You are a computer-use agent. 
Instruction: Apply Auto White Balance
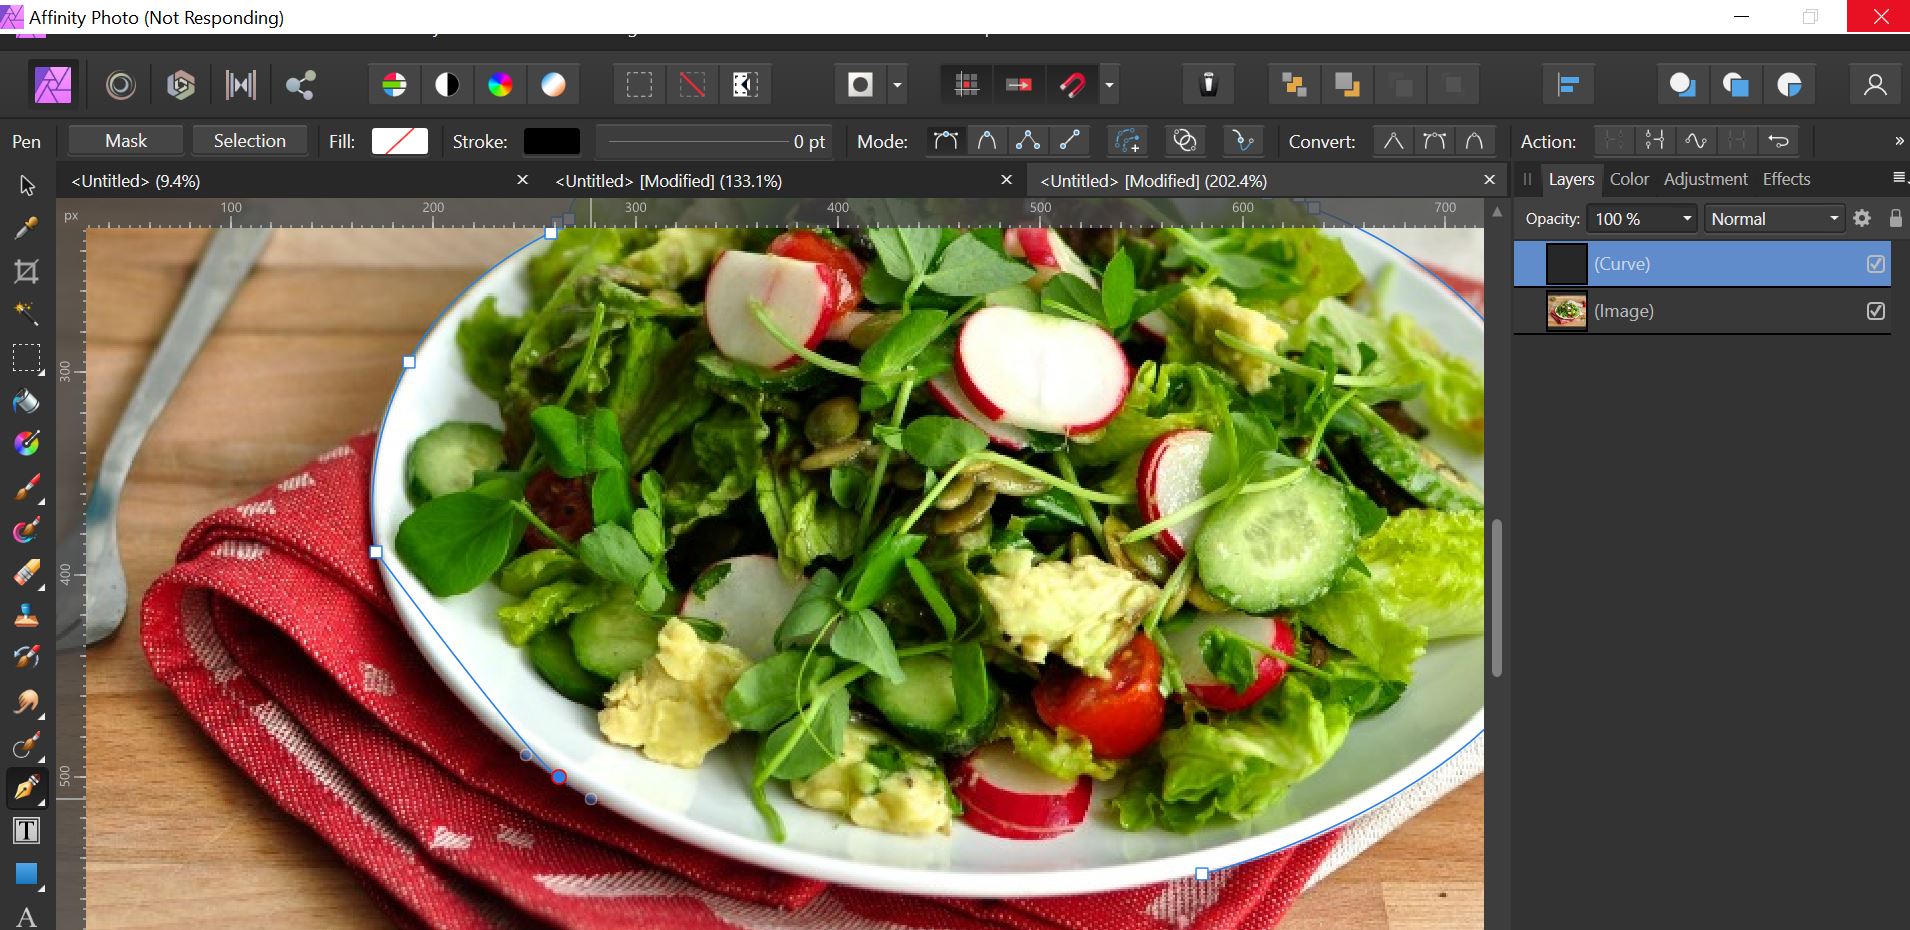point(553,85)
